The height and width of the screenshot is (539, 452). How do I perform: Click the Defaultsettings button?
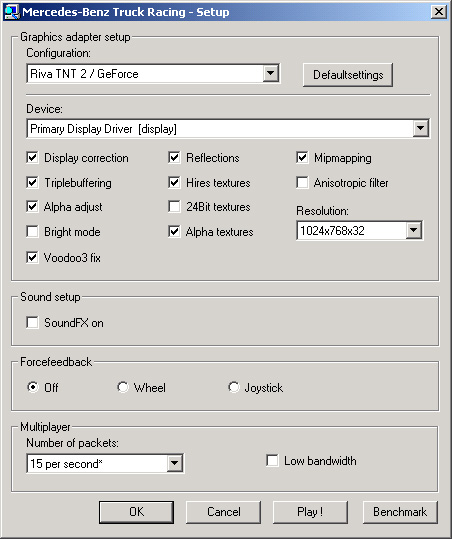(348, 75)
